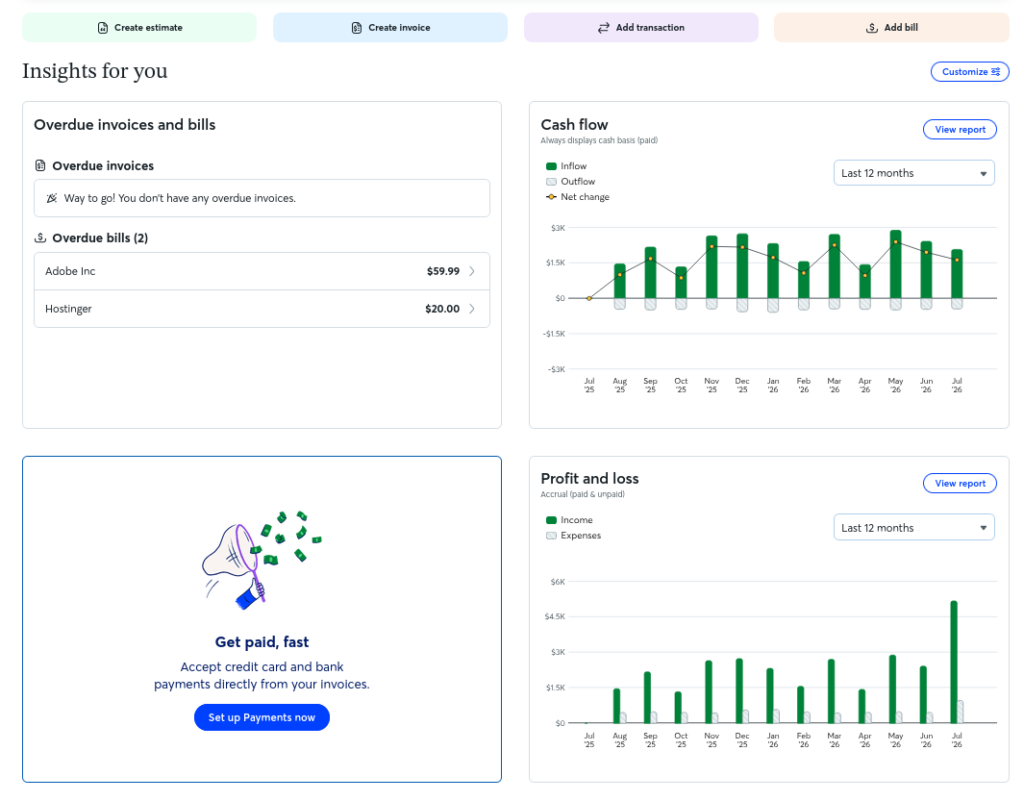Click the Jul '26 profit and loss income bar
The image size is (1024, 801).
point(953,661)
